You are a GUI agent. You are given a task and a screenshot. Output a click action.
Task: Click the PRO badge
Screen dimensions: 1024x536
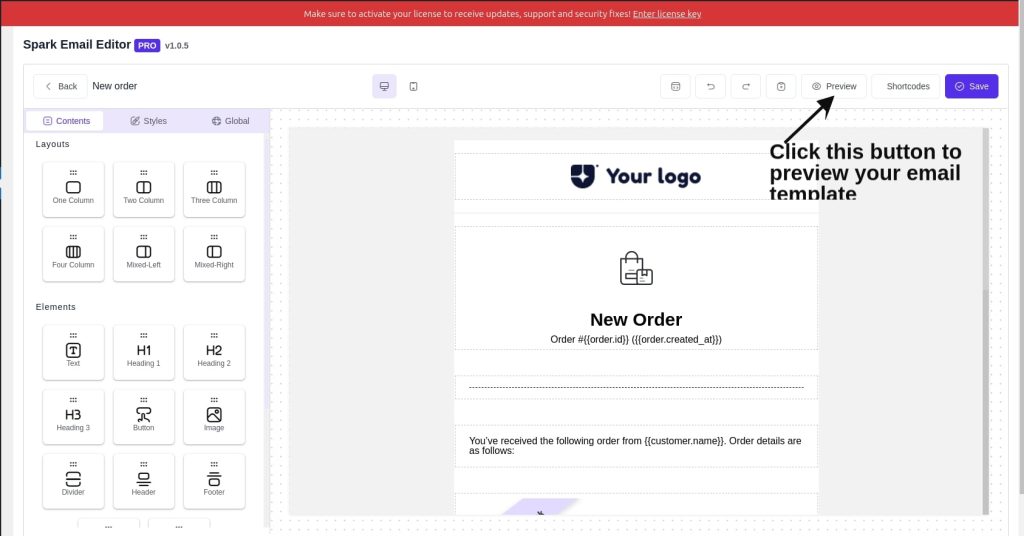click(147, 46)
